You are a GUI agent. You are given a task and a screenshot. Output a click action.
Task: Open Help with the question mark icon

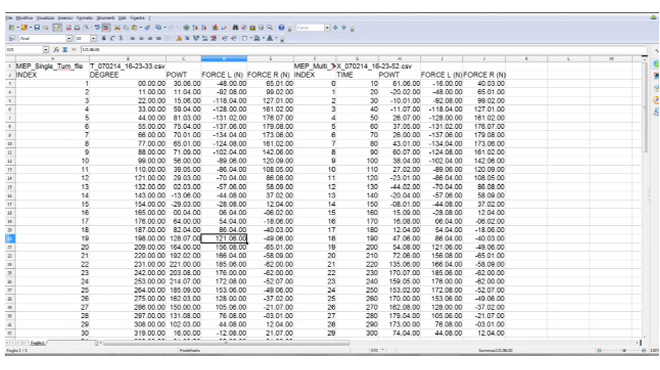[281, 28]
